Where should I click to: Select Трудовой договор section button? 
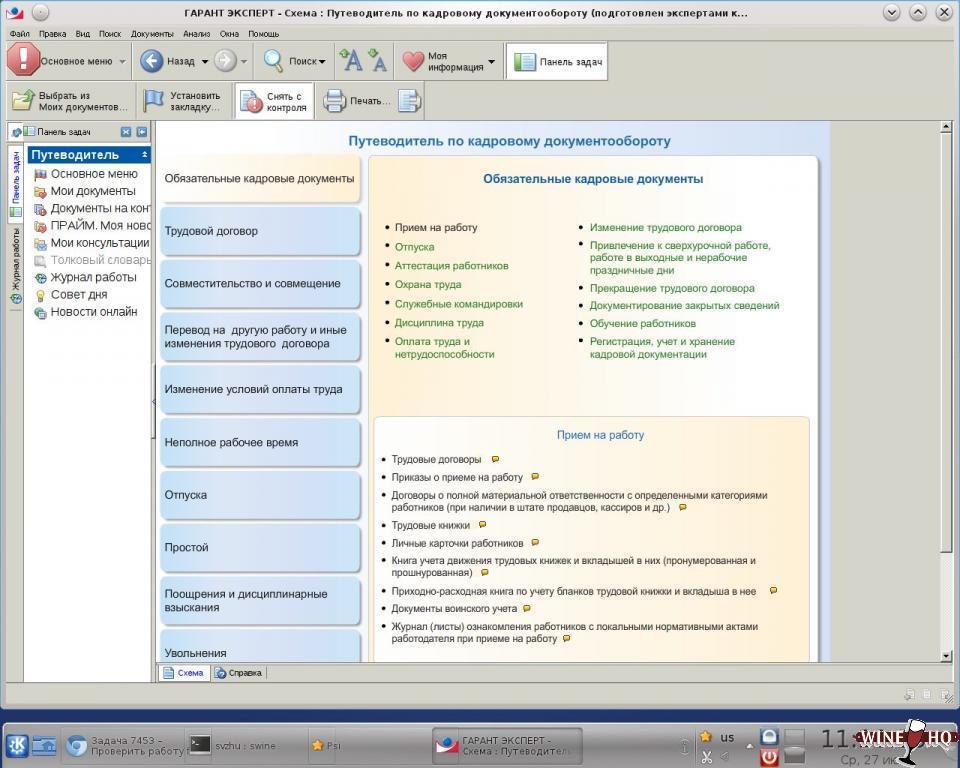point(260,231)
